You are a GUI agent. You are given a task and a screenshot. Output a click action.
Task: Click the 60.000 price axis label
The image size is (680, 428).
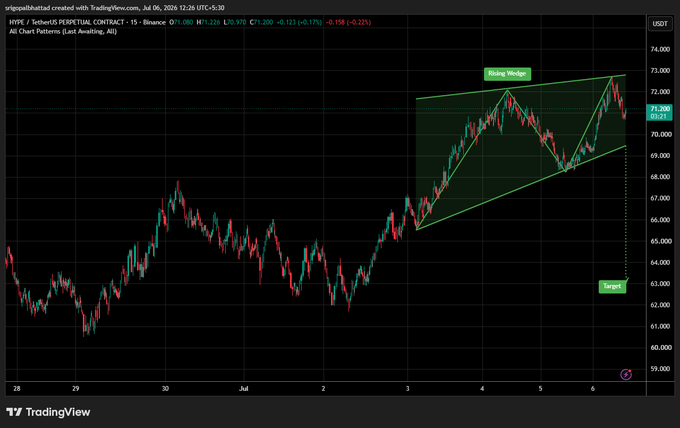point(660,347)
